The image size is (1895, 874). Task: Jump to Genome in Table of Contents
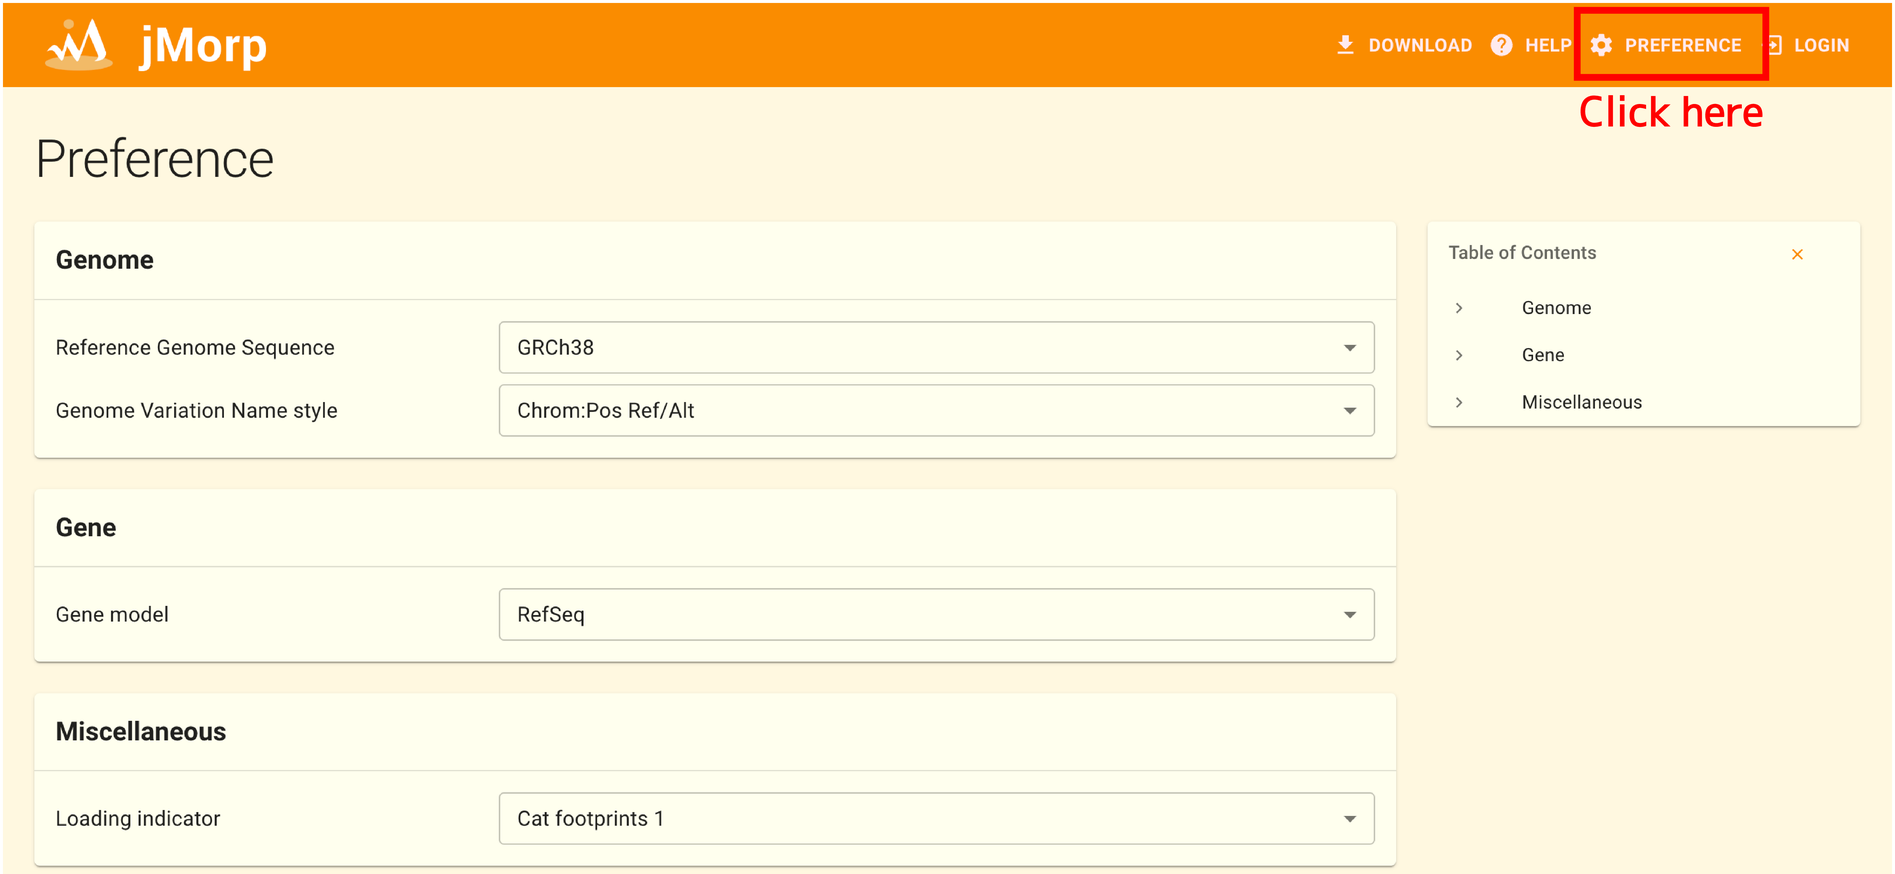click(1556, 308)
